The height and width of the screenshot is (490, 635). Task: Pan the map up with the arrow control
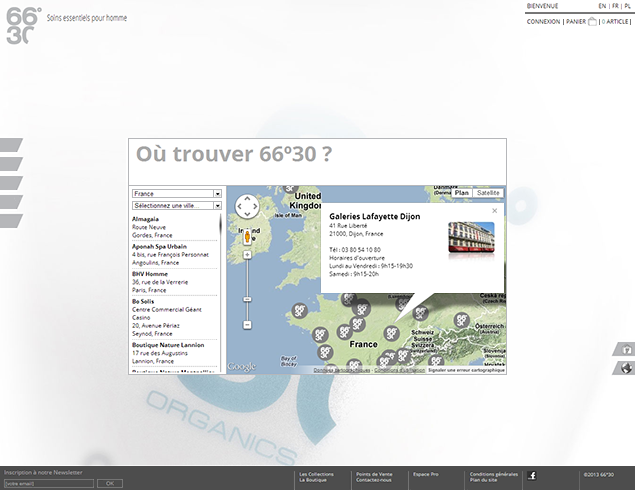tap(247, 198)
